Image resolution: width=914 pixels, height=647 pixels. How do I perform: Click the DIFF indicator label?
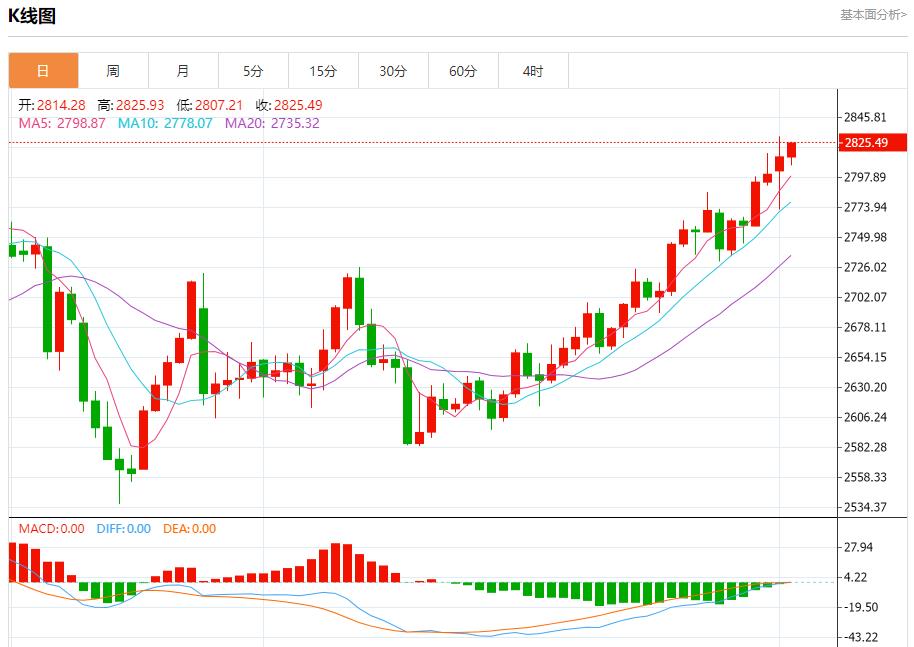[x=124, y=529]
